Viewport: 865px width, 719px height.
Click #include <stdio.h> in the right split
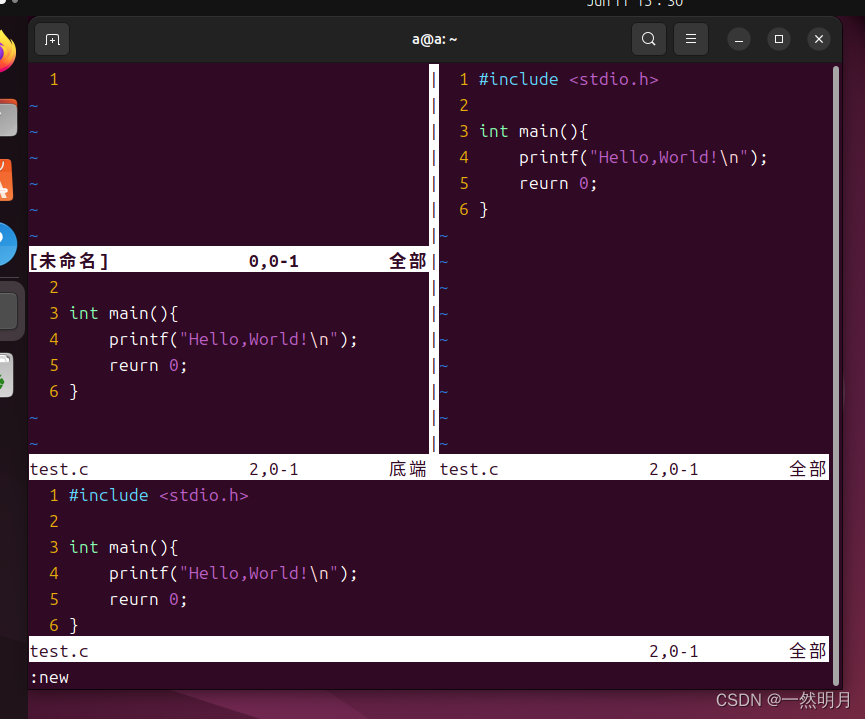569,79
